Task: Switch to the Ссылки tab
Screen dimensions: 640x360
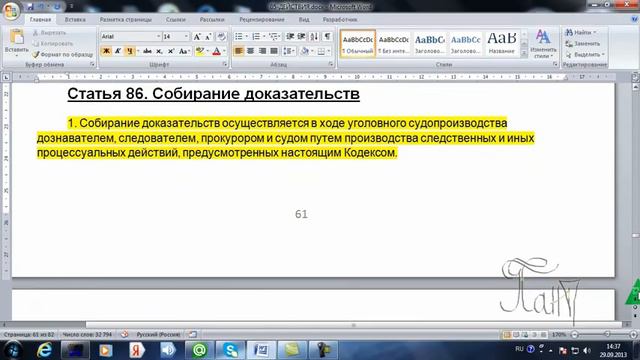Action: pos(176,20)
